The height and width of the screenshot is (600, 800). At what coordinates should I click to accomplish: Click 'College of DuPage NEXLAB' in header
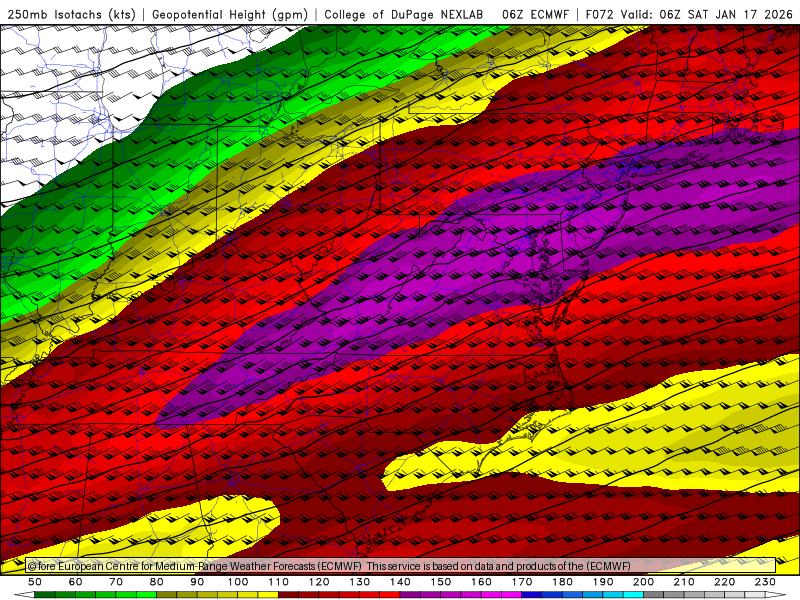click(x=404, y=14)
